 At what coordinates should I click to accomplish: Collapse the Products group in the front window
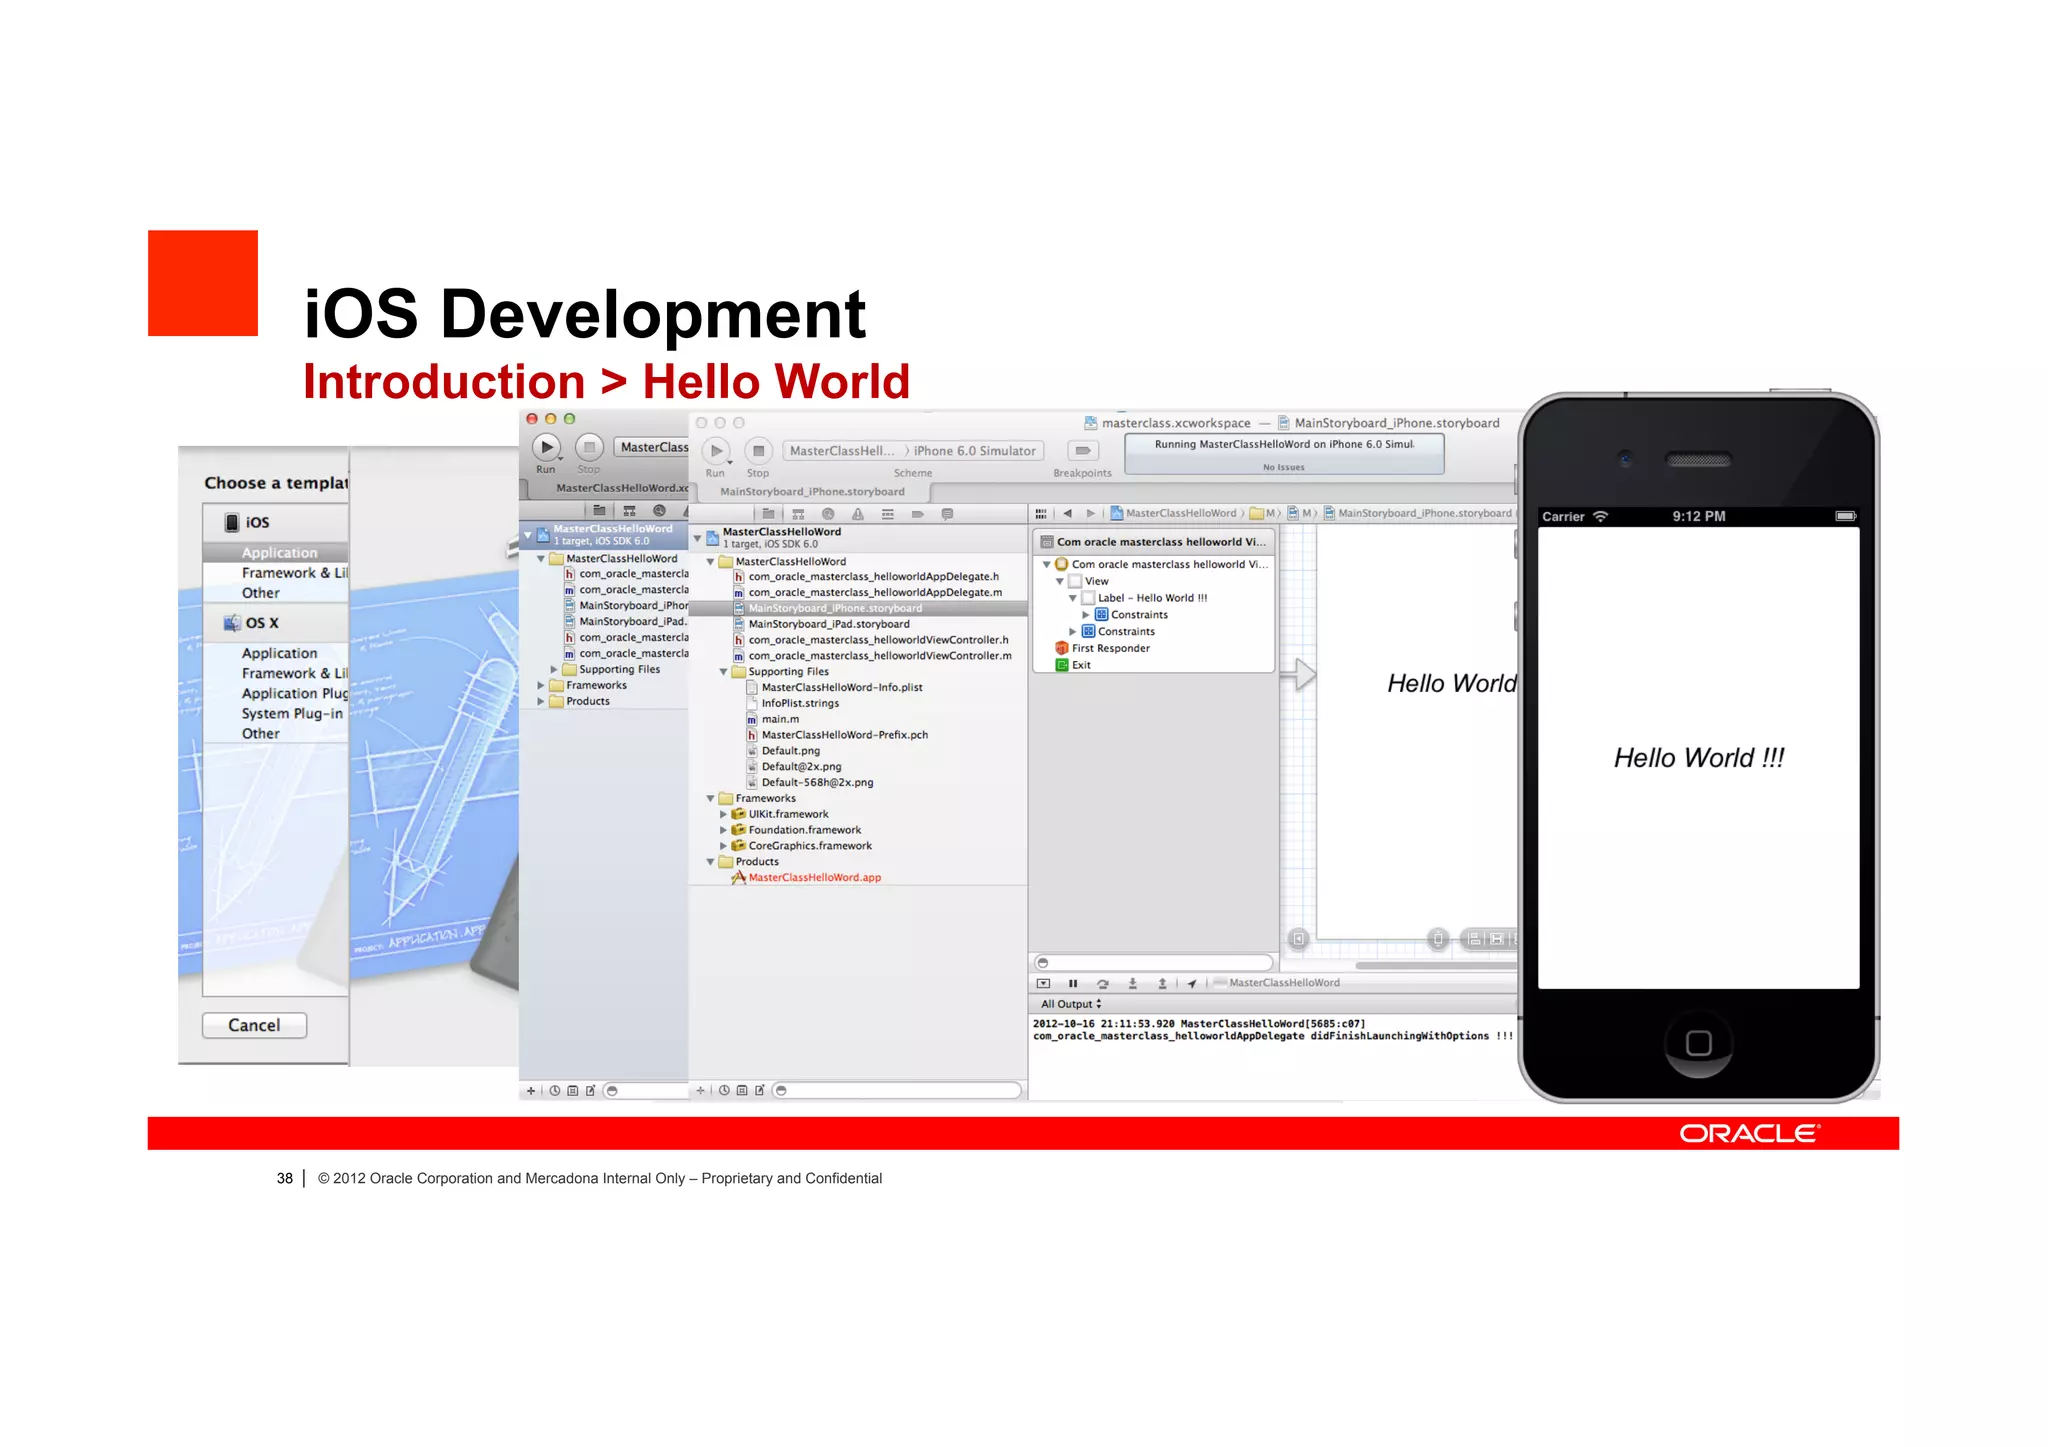coord(711,862)
